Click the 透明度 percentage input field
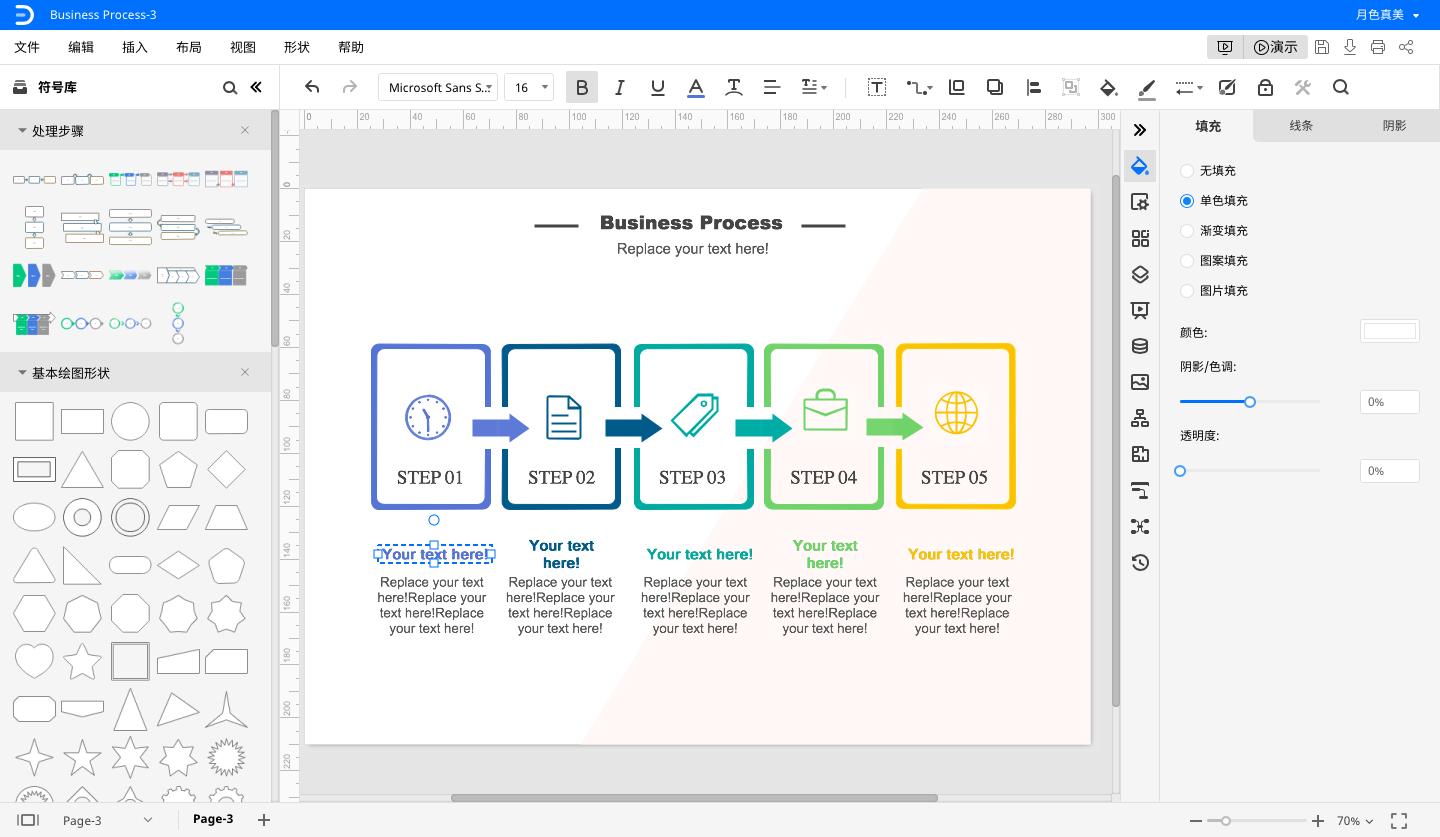 pyautogui.click(x=1389, y=471)
